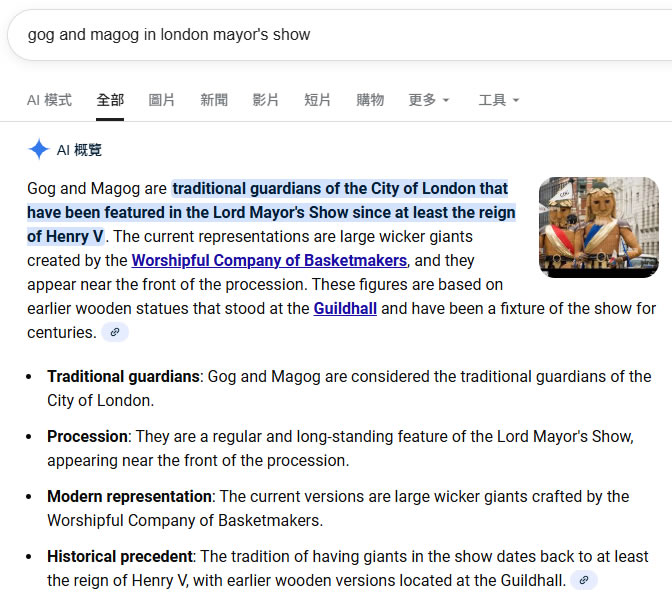Viewport: 672px width, 604px height.
Task: Switch to the AI 模式 tab
Action: pyautogui.click(x=49, y=100)
